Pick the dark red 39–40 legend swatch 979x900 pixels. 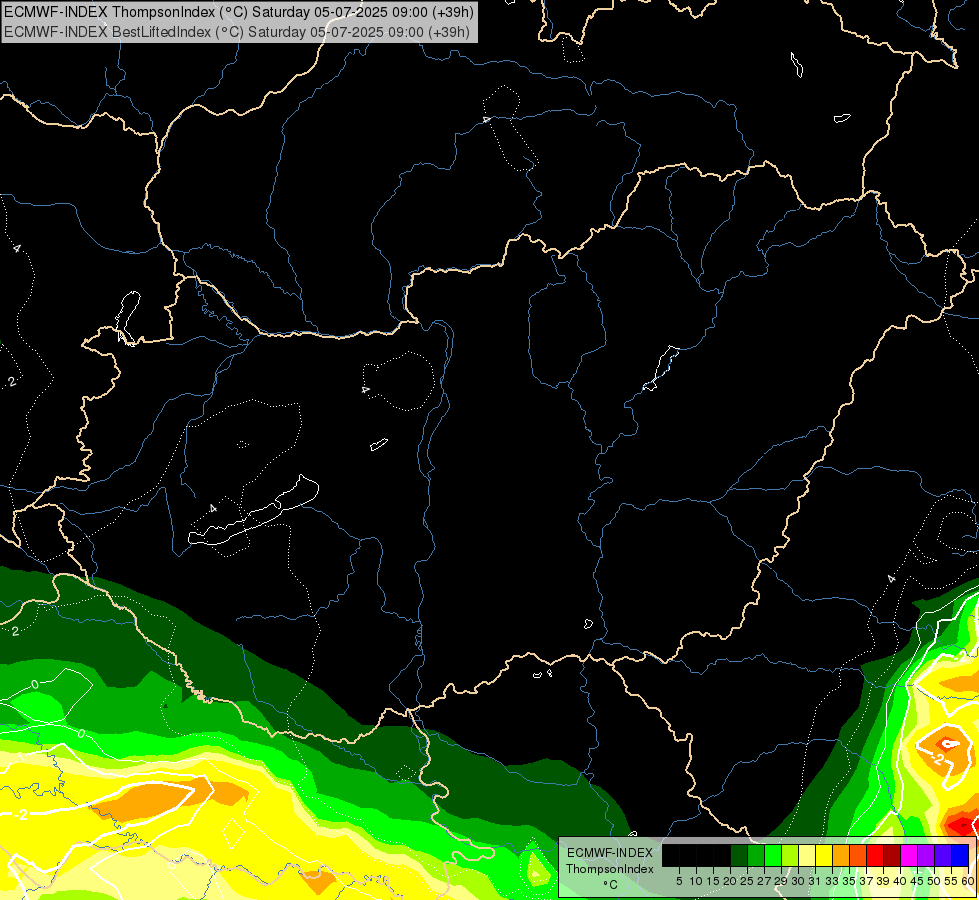pos(892,856)
